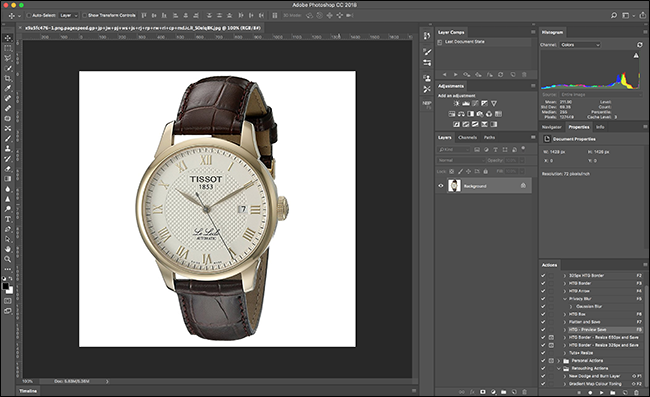Screen dimensions: 650x397
Task: Open the Histogram Channel dropdown
Action: click(580, 45)
